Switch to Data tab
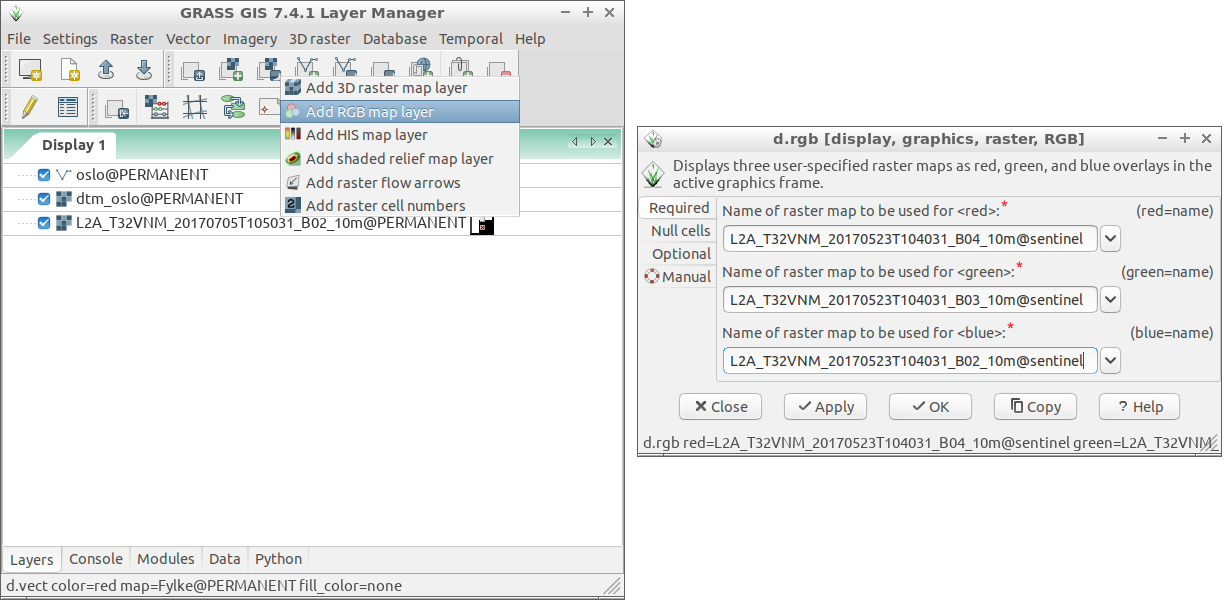Viewport: 1225px width, 600px height. [225, 559]
